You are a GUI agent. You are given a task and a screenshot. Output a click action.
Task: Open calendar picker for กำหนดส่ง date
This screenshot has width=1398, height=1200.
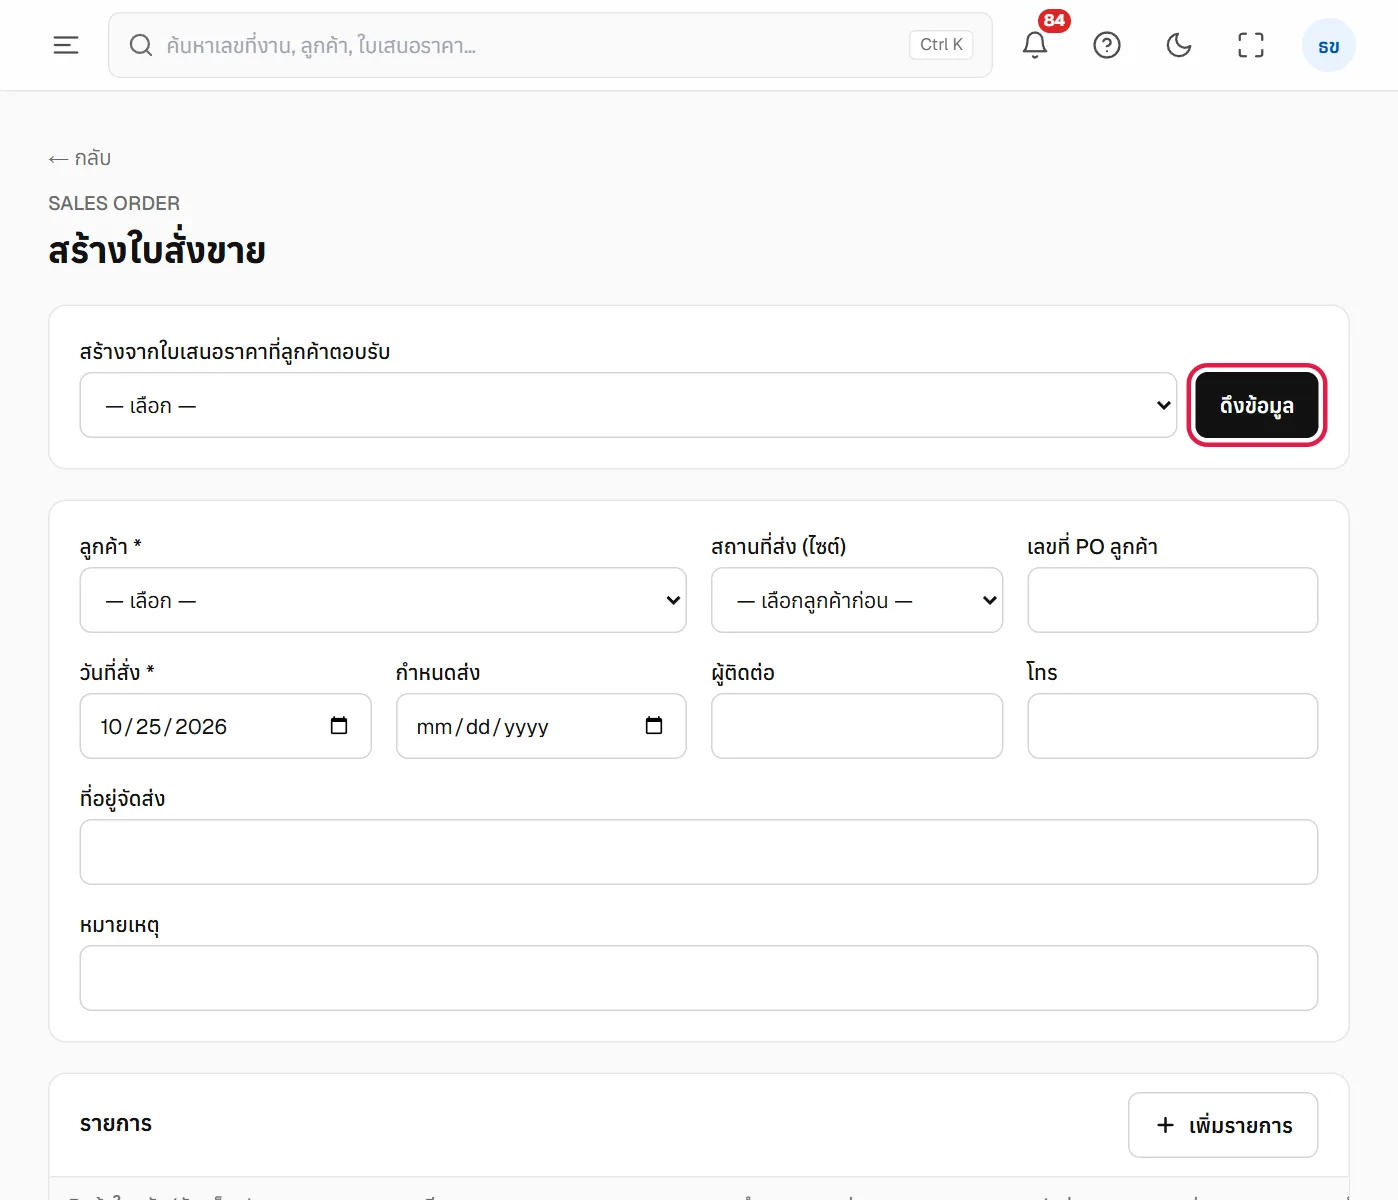point(654,726)
